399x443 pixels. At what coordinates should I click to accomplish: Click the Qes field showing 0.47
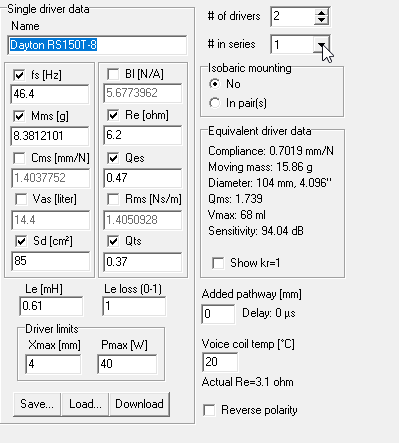(143, 178)
